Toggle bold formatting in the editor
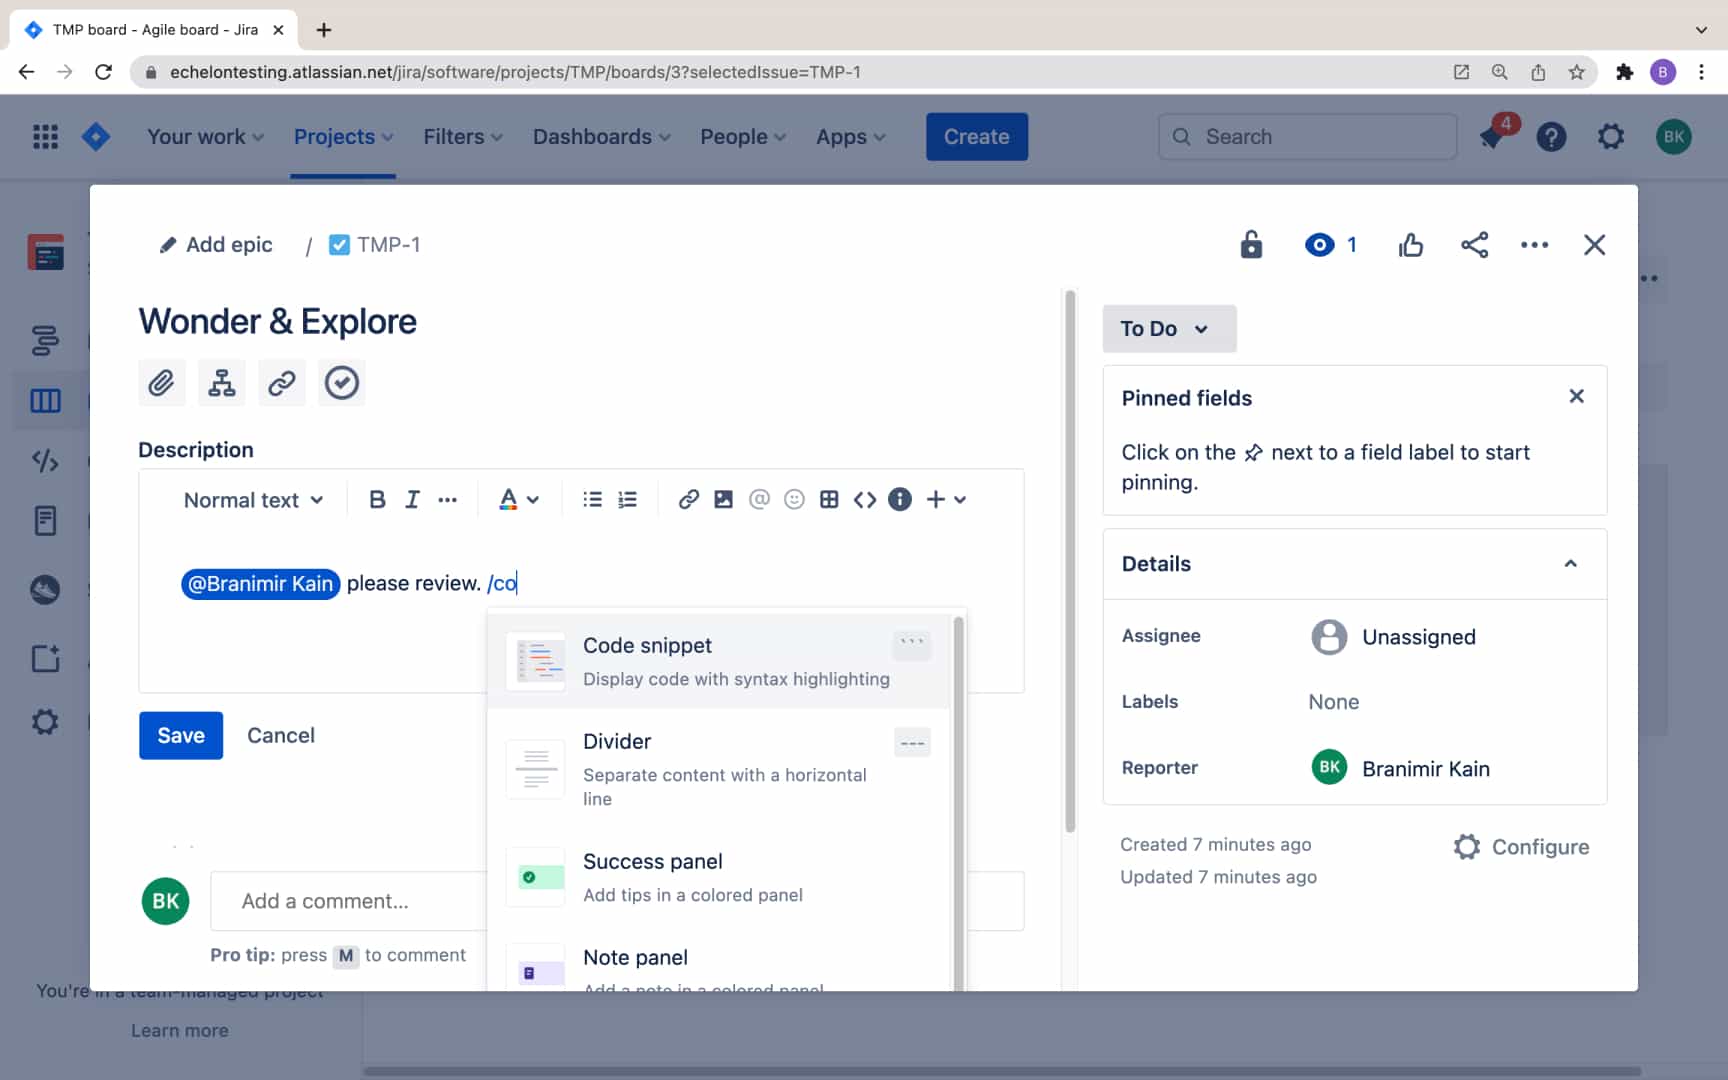The width and height of the screenshot is (1728, 1080). tap(377, 499)
